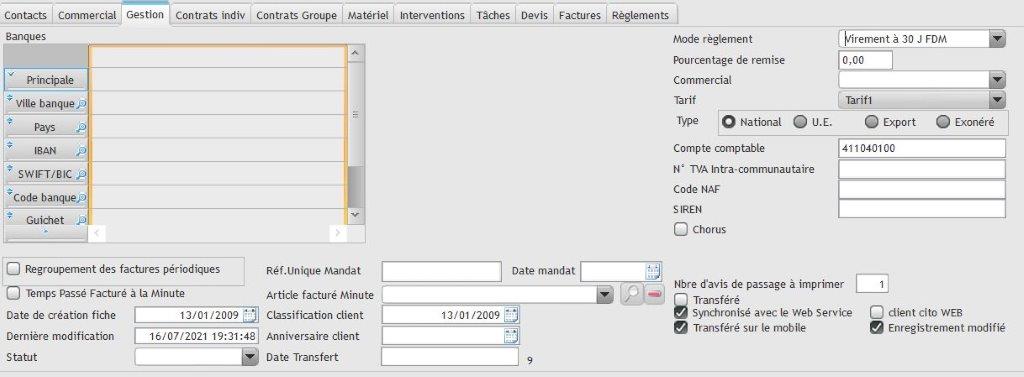
Task: Click the search magnifier button for Article facturé Minute
Action: [x=631, y=295]
